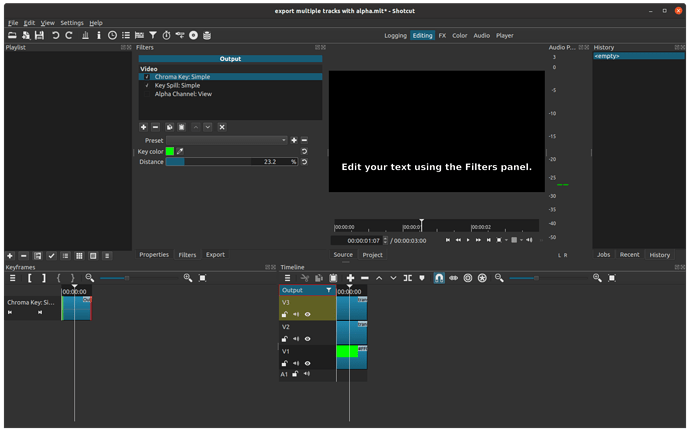Move filter down with chevron button
The height and width of the screenshot is (432, 690).
click(208, 127)
